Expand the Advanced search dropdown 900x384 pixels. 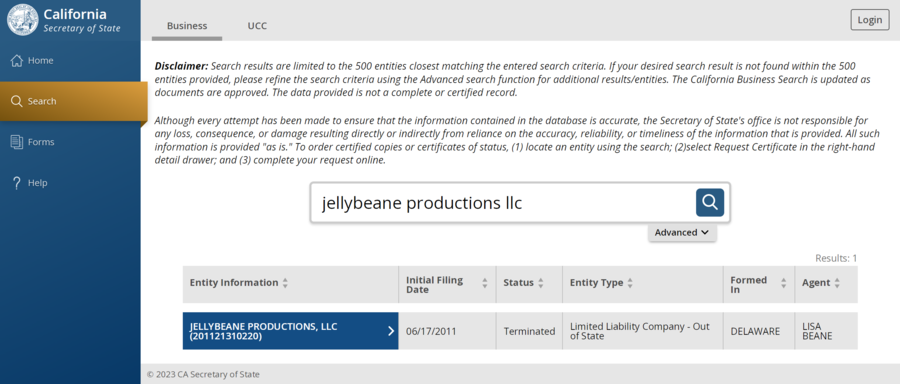(682, 232)
